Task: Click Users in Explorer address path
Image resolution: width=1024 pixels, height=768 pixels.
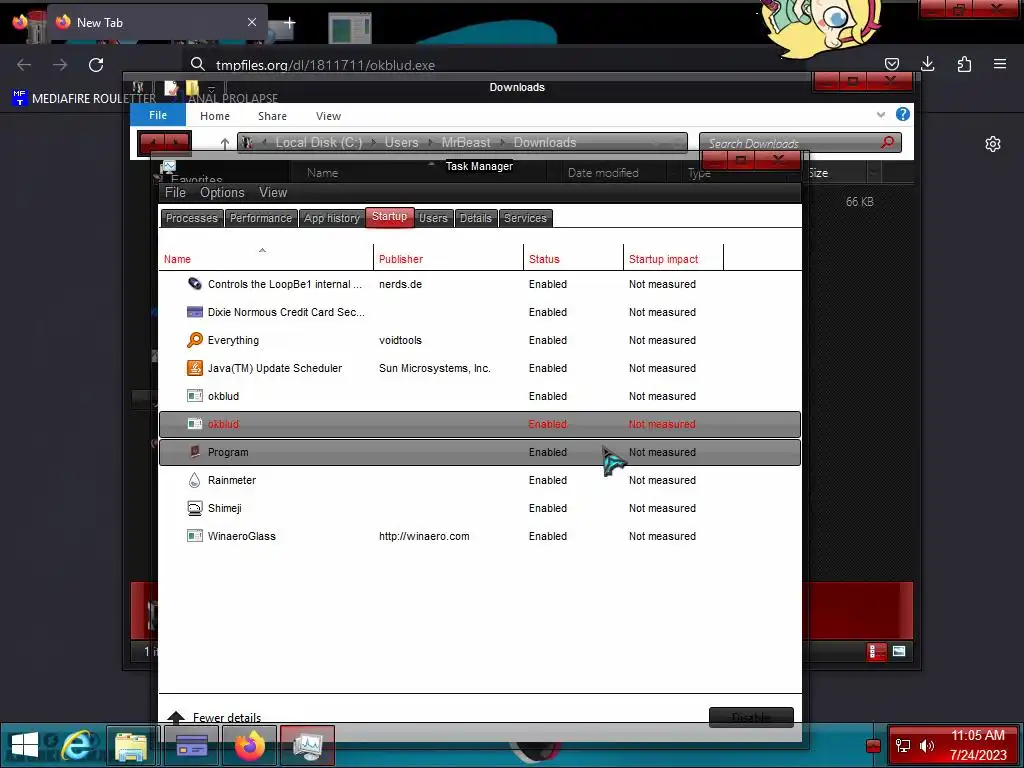Action: coord(401,142)
